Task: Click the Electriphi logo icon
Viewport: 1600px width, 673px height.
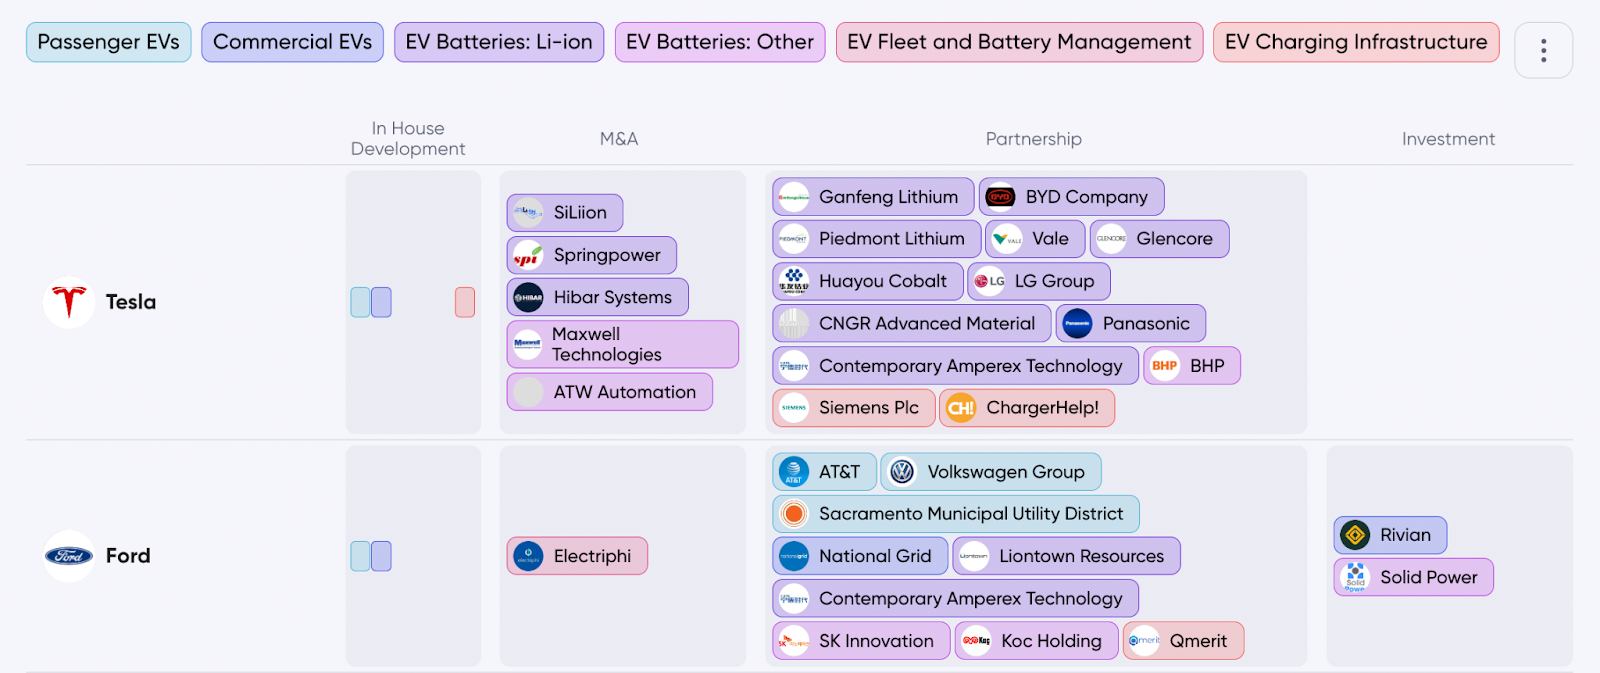Action: [x=528, y=556]
